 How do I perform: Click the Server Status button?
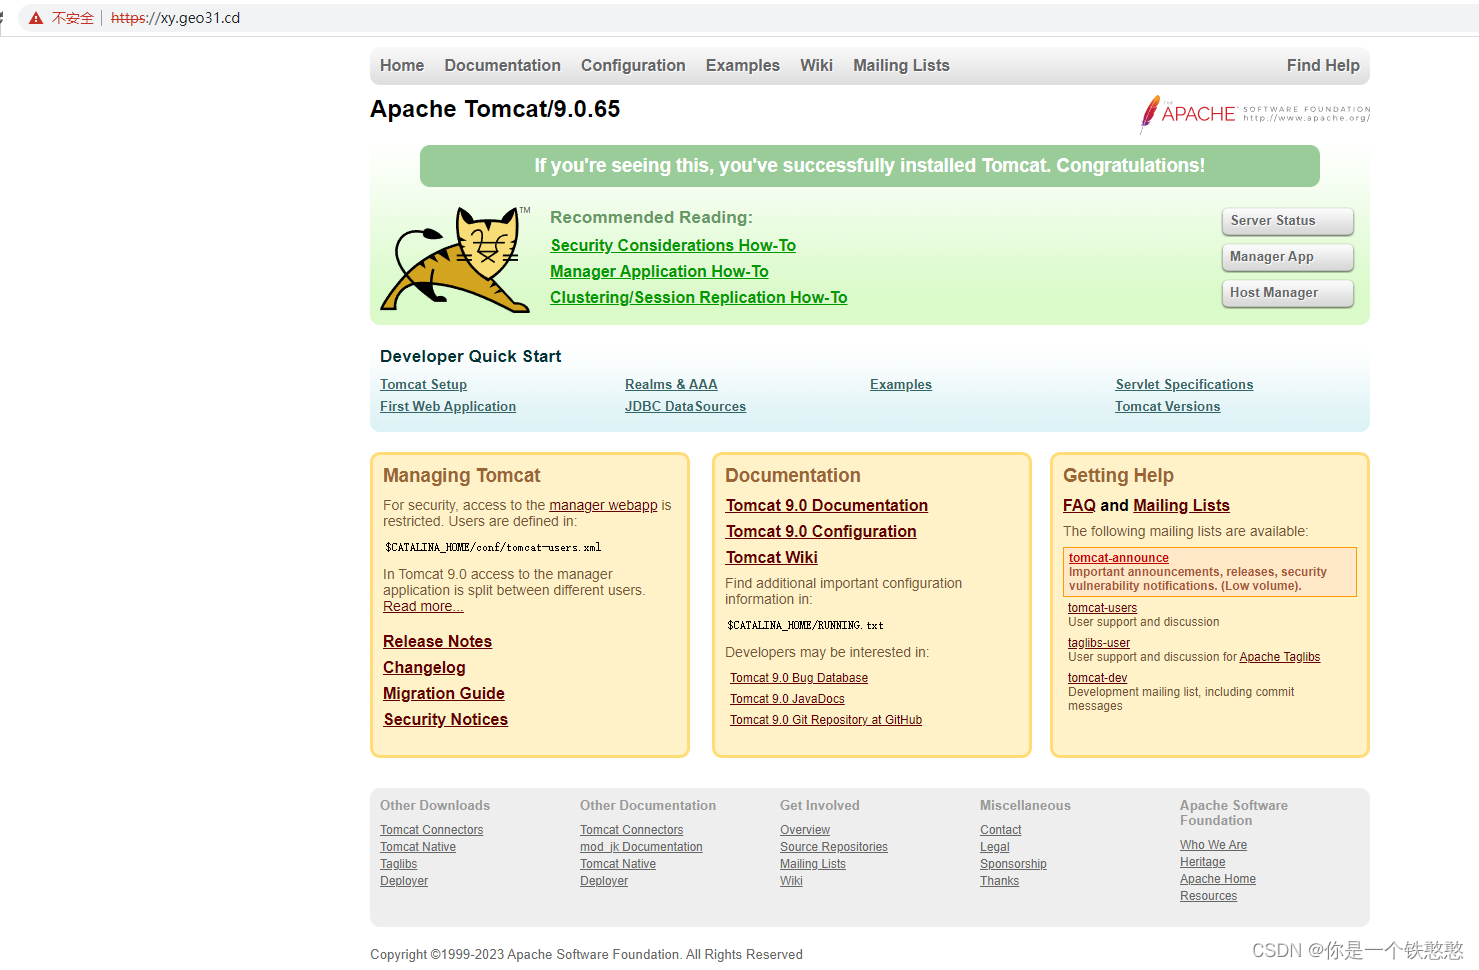point(1287,221)
